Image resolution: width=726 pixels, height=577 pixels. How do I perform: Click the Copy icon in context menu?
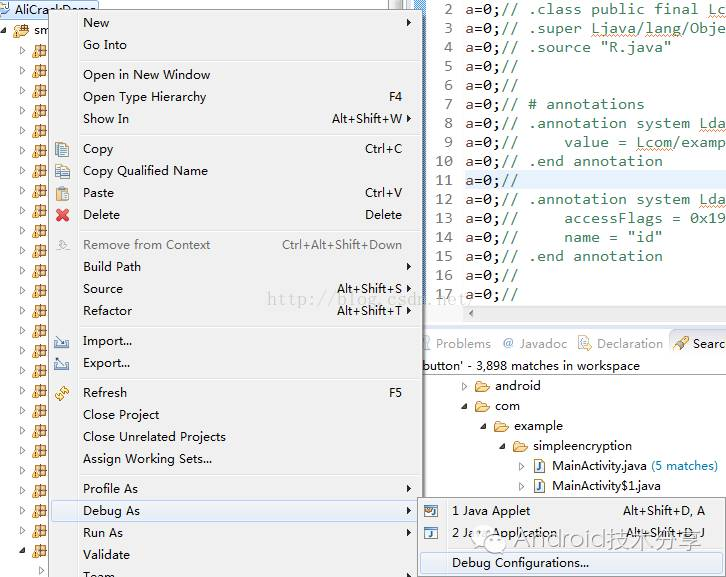pos(62,149)
